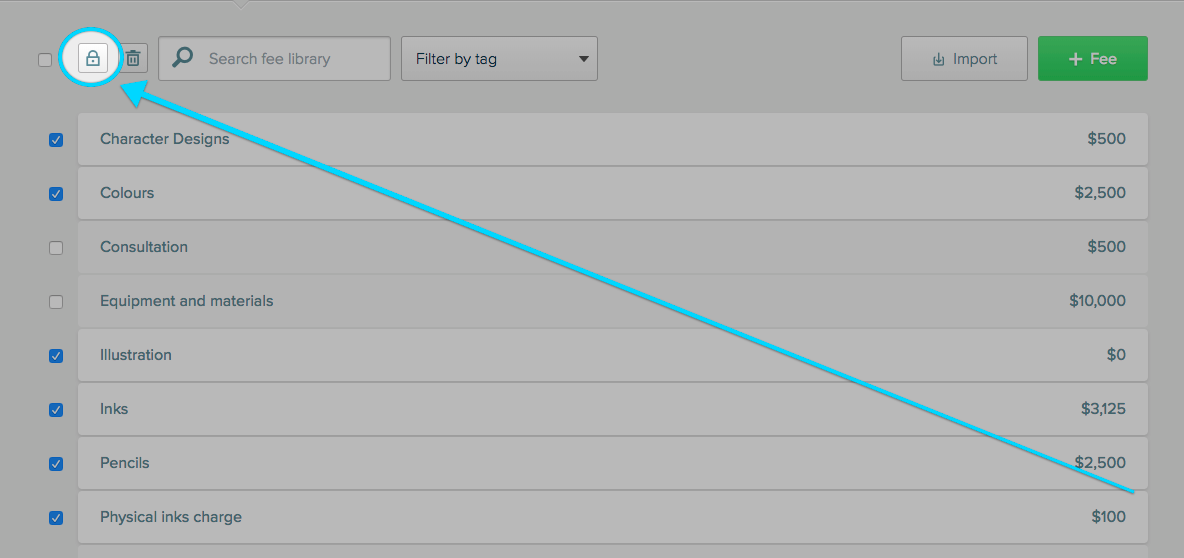Select the Illustration fee row

(612, 355)
